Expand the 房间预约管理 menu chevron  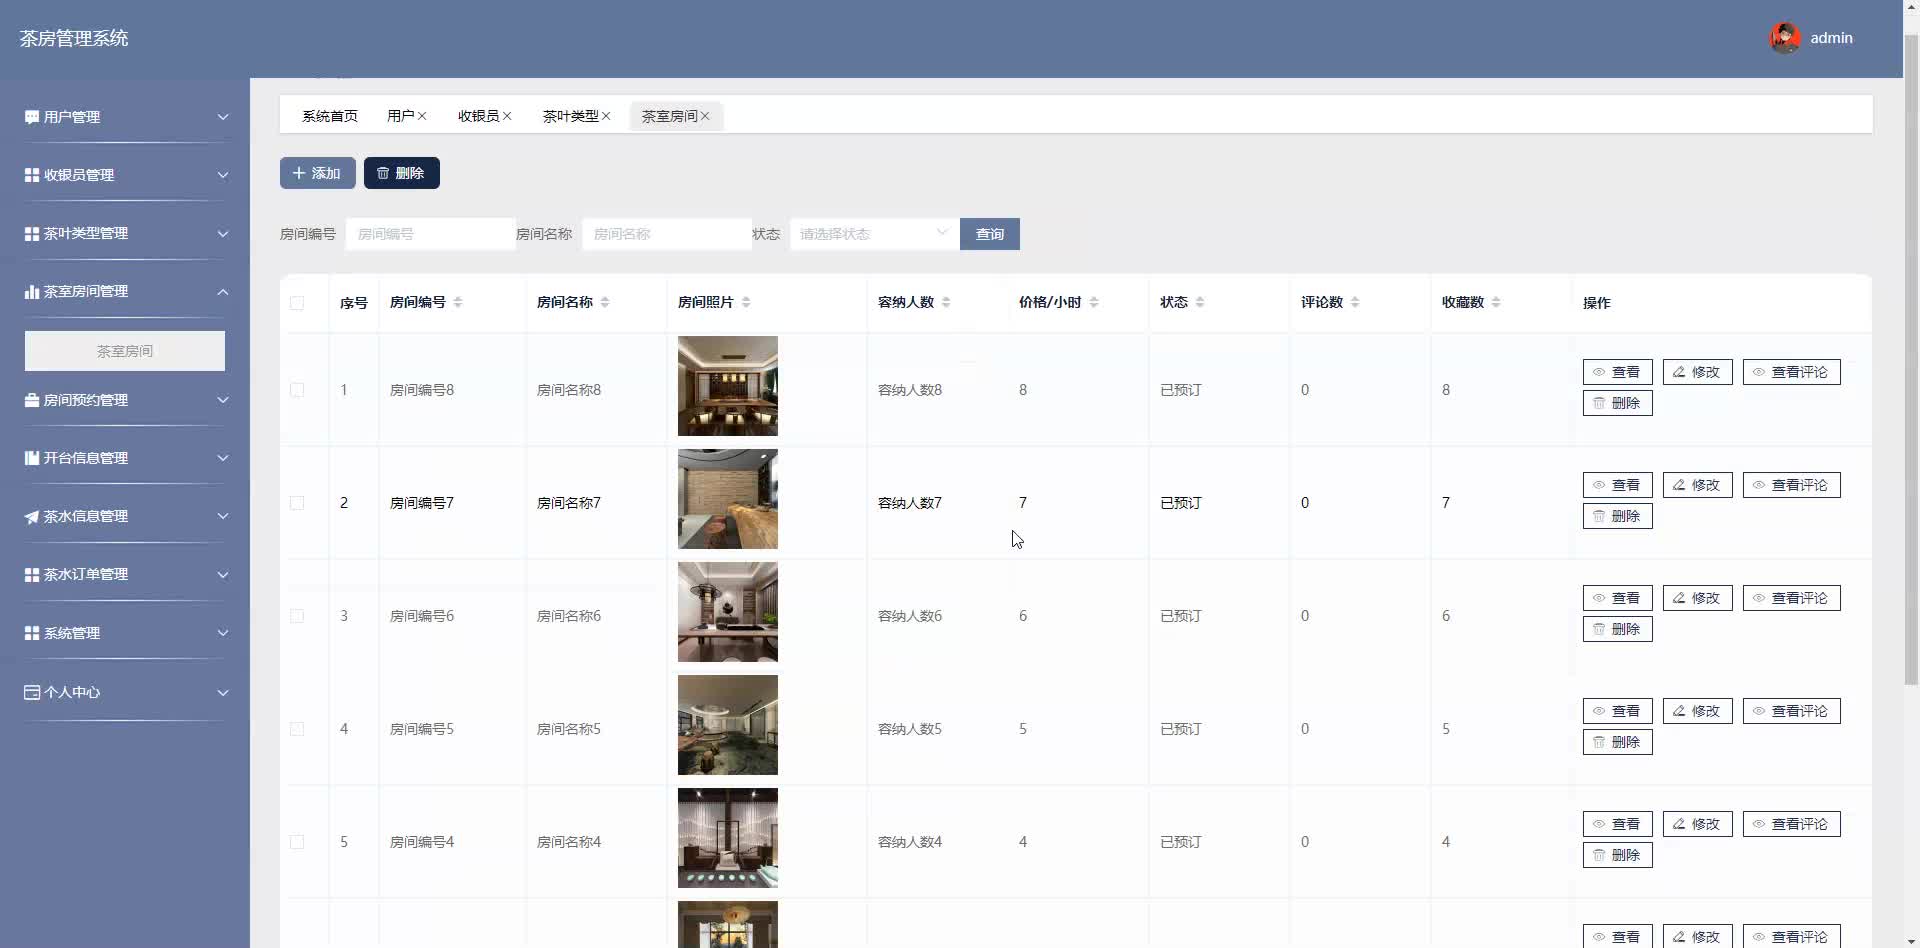click(x=223, y=400)
